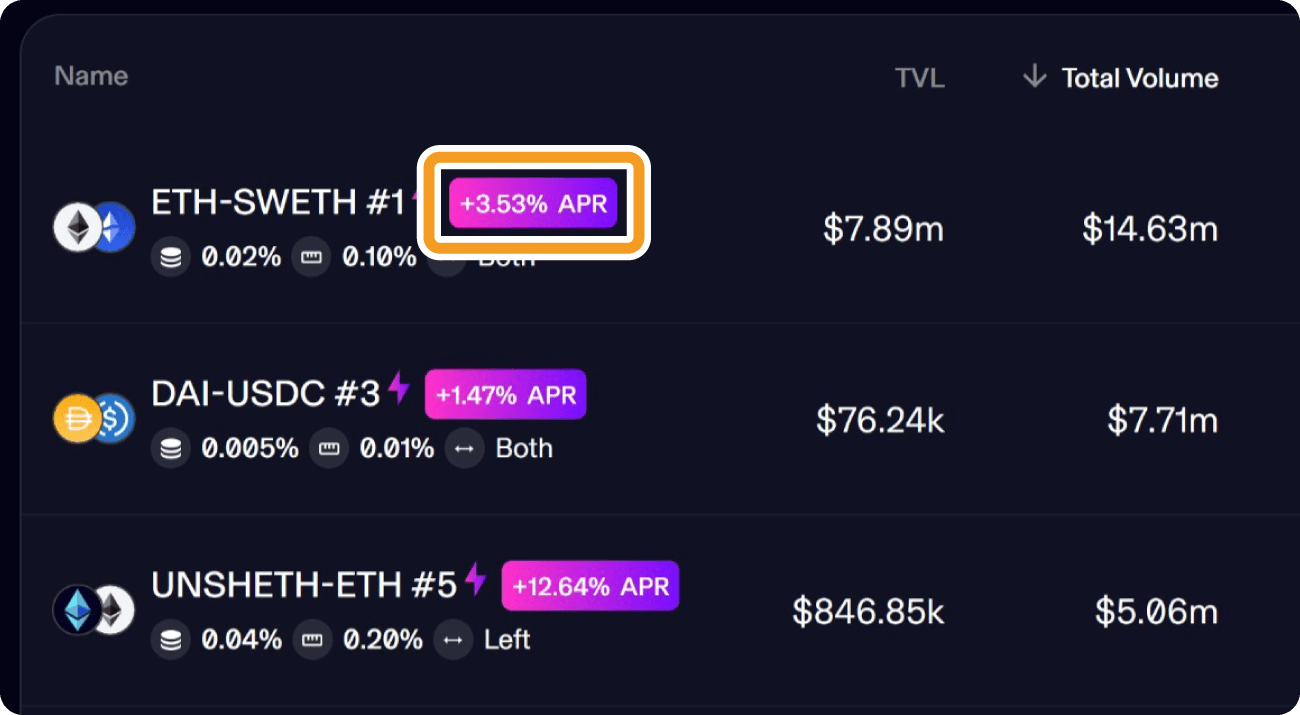Click the +12.64% APR gradient badge
1300x715 pixels.
pyautogui.click(x=590, y=586)
